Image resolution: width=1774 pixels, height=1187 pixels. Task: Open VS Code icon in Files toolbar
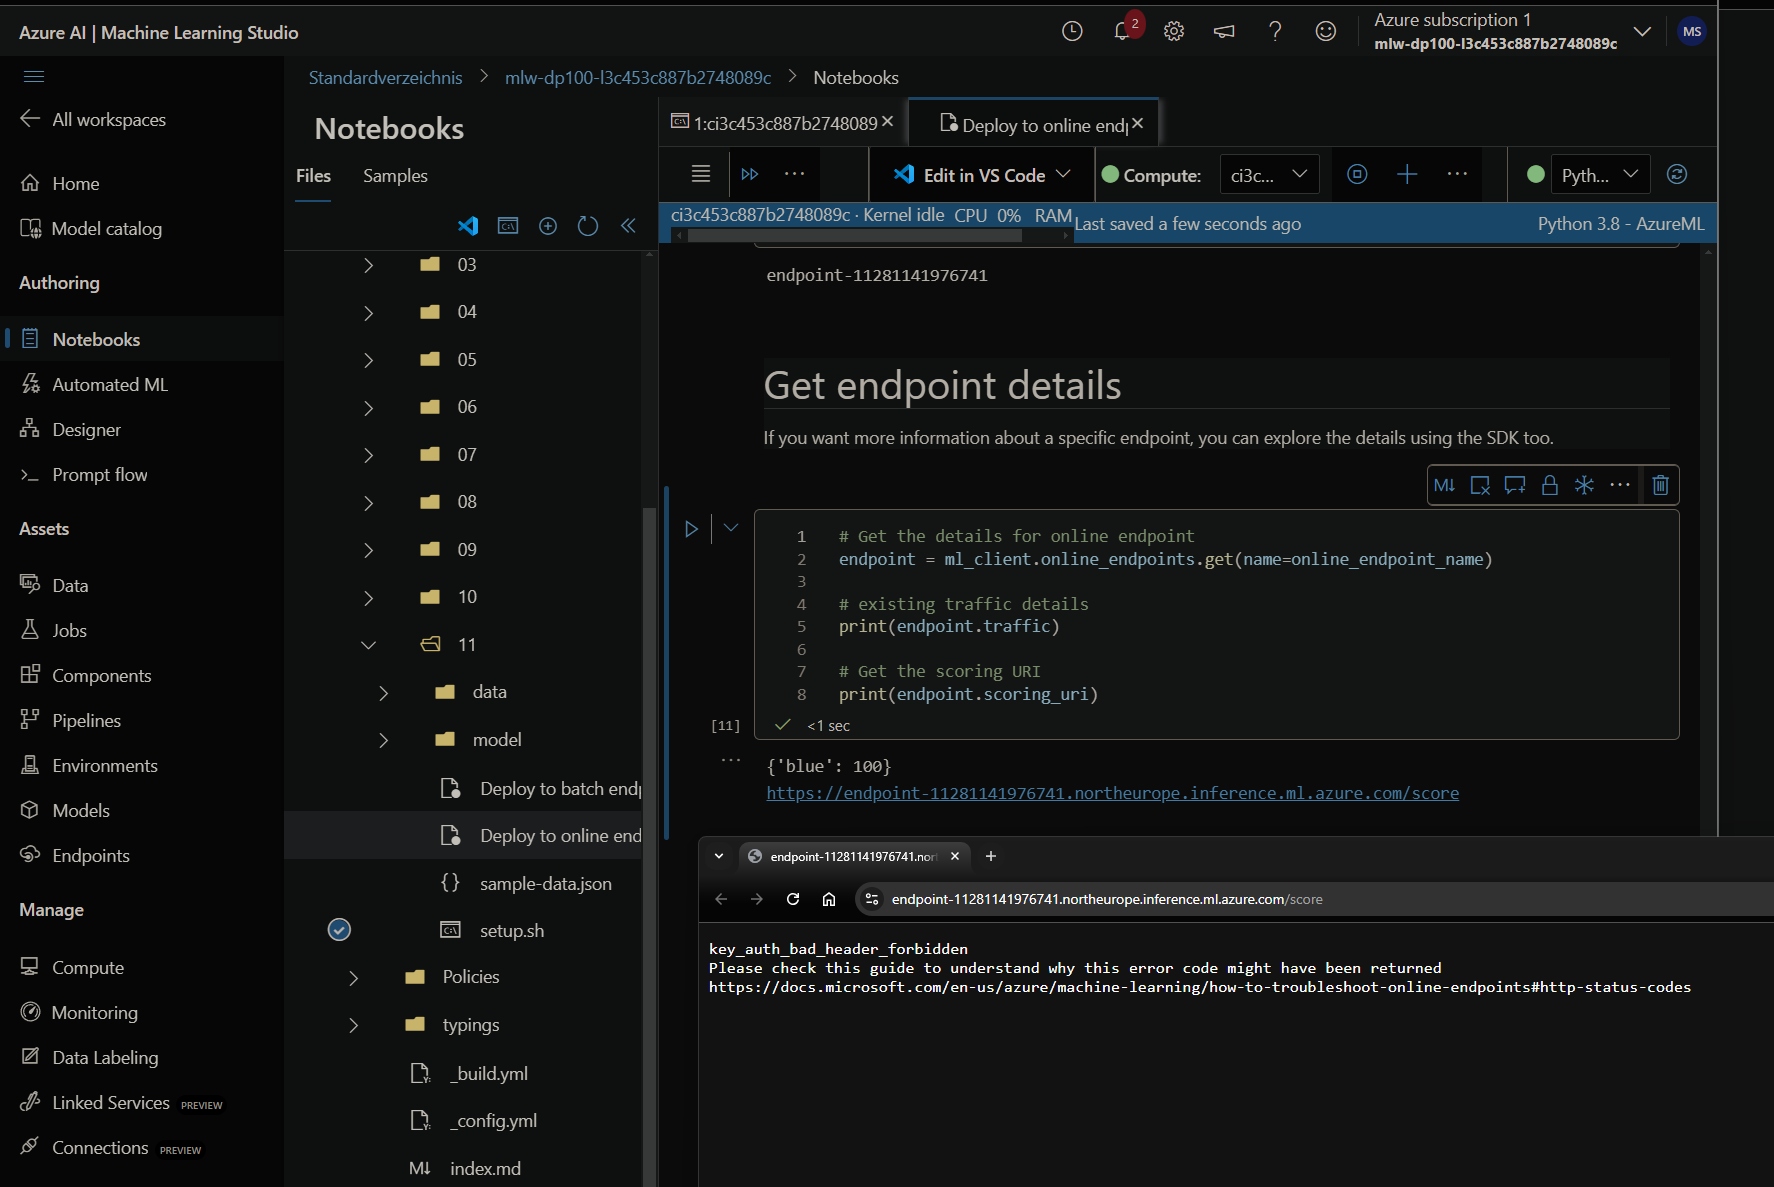coord(468,226)
